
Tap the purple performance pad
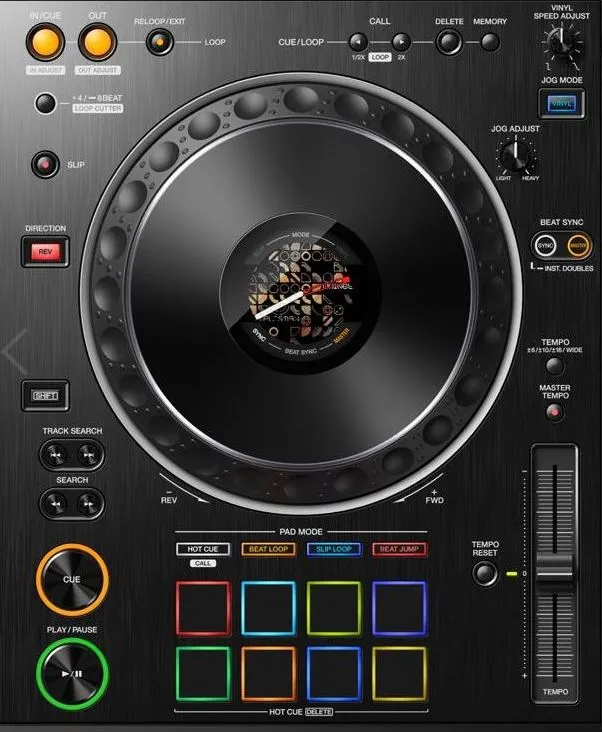pyautogui.click(x=399, y=609)
